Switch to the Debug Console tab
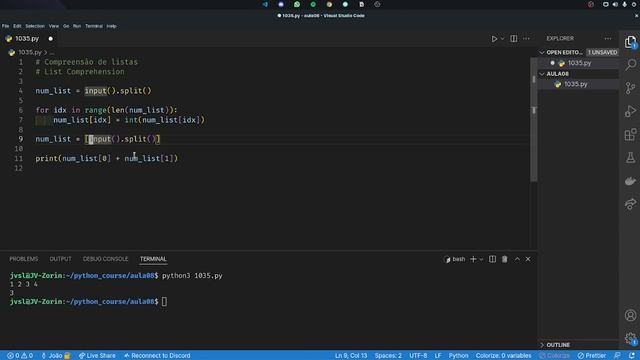Viewport: 640px width, 360px height. click(x=105, y=259)
